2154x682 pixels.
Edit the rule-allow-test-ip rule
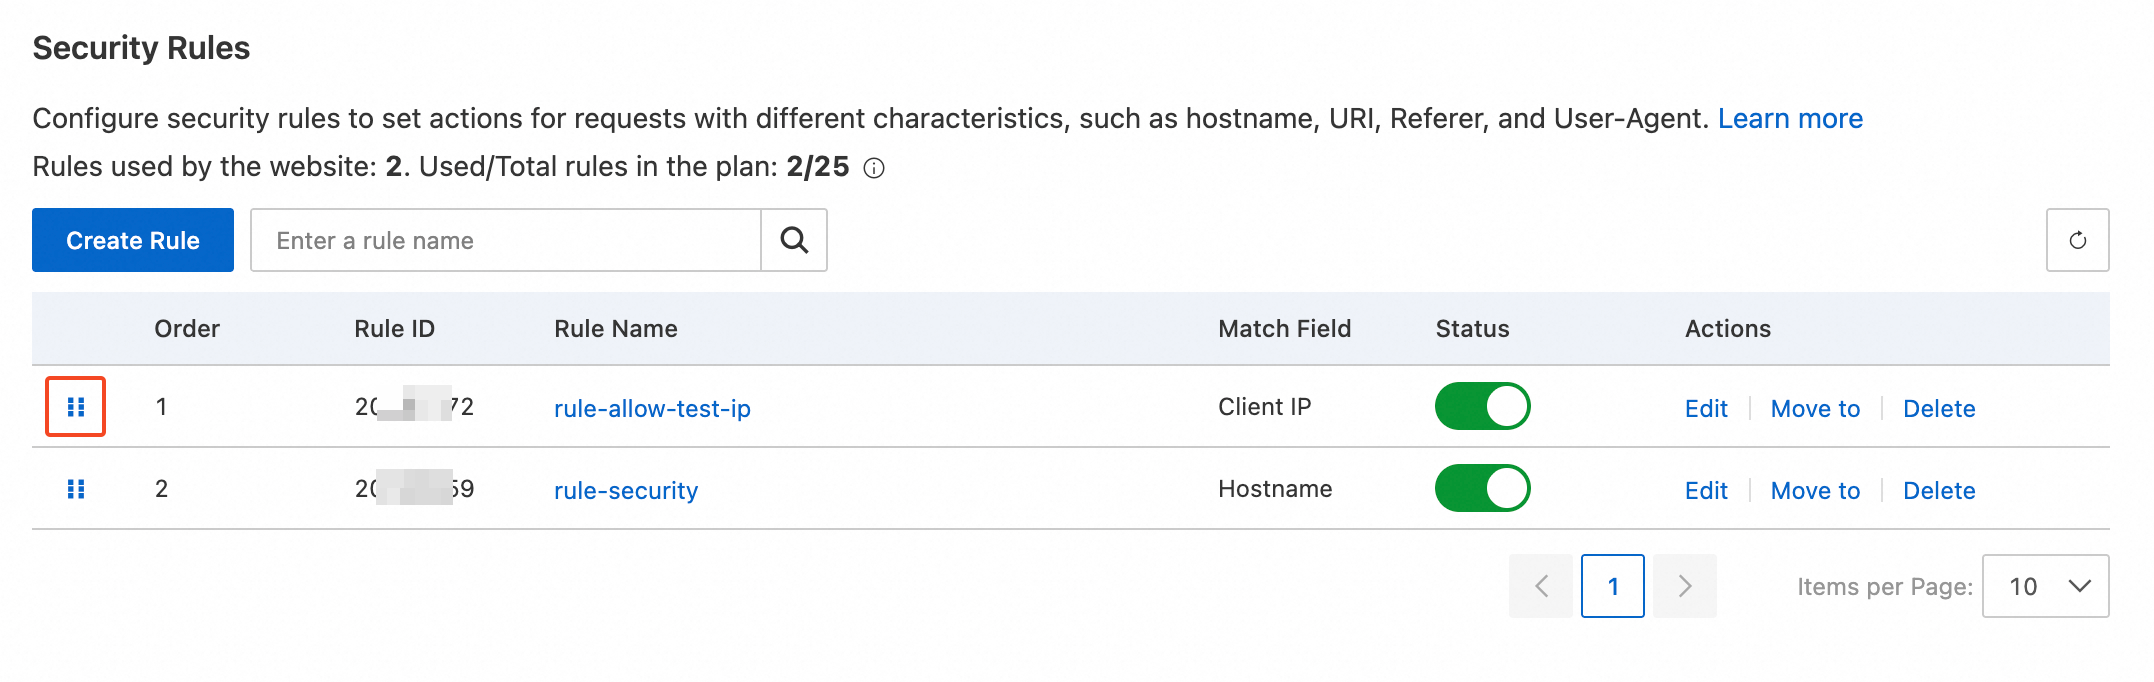1706,409
